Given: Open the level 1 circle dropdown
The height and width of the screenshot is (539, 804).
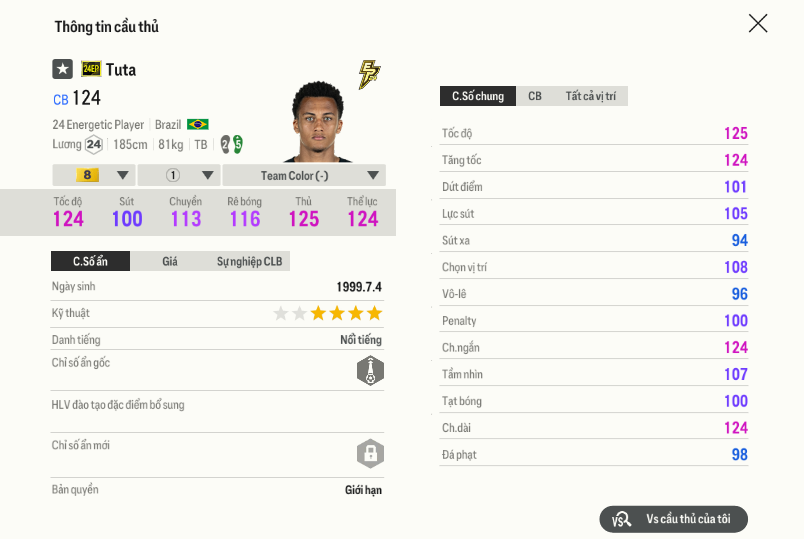Looking at the screenshot, I should point(178,175).
